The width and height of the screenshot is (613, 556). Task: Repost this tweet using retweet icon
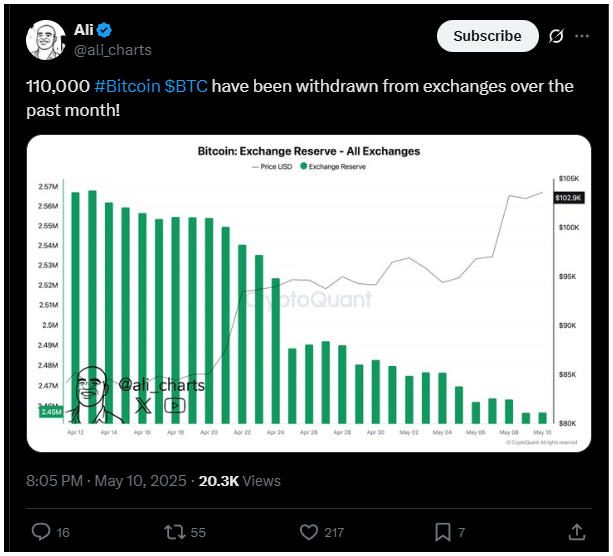coord(174,532)
